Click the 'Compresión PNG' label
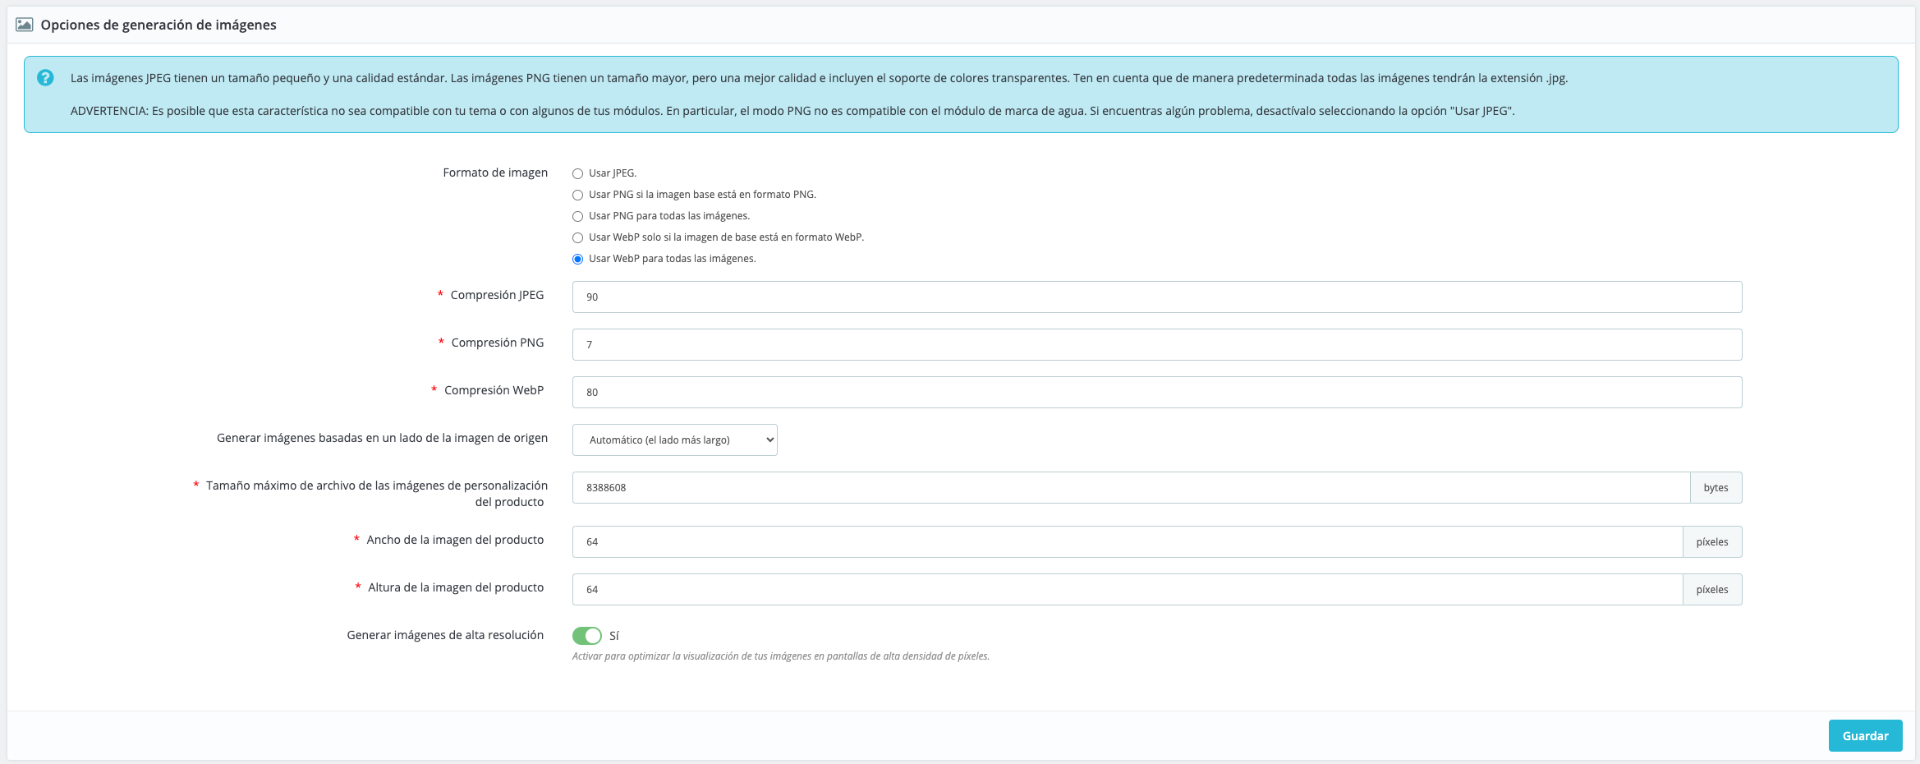Viewport: 1920px width, 764px height. [497, 343]
